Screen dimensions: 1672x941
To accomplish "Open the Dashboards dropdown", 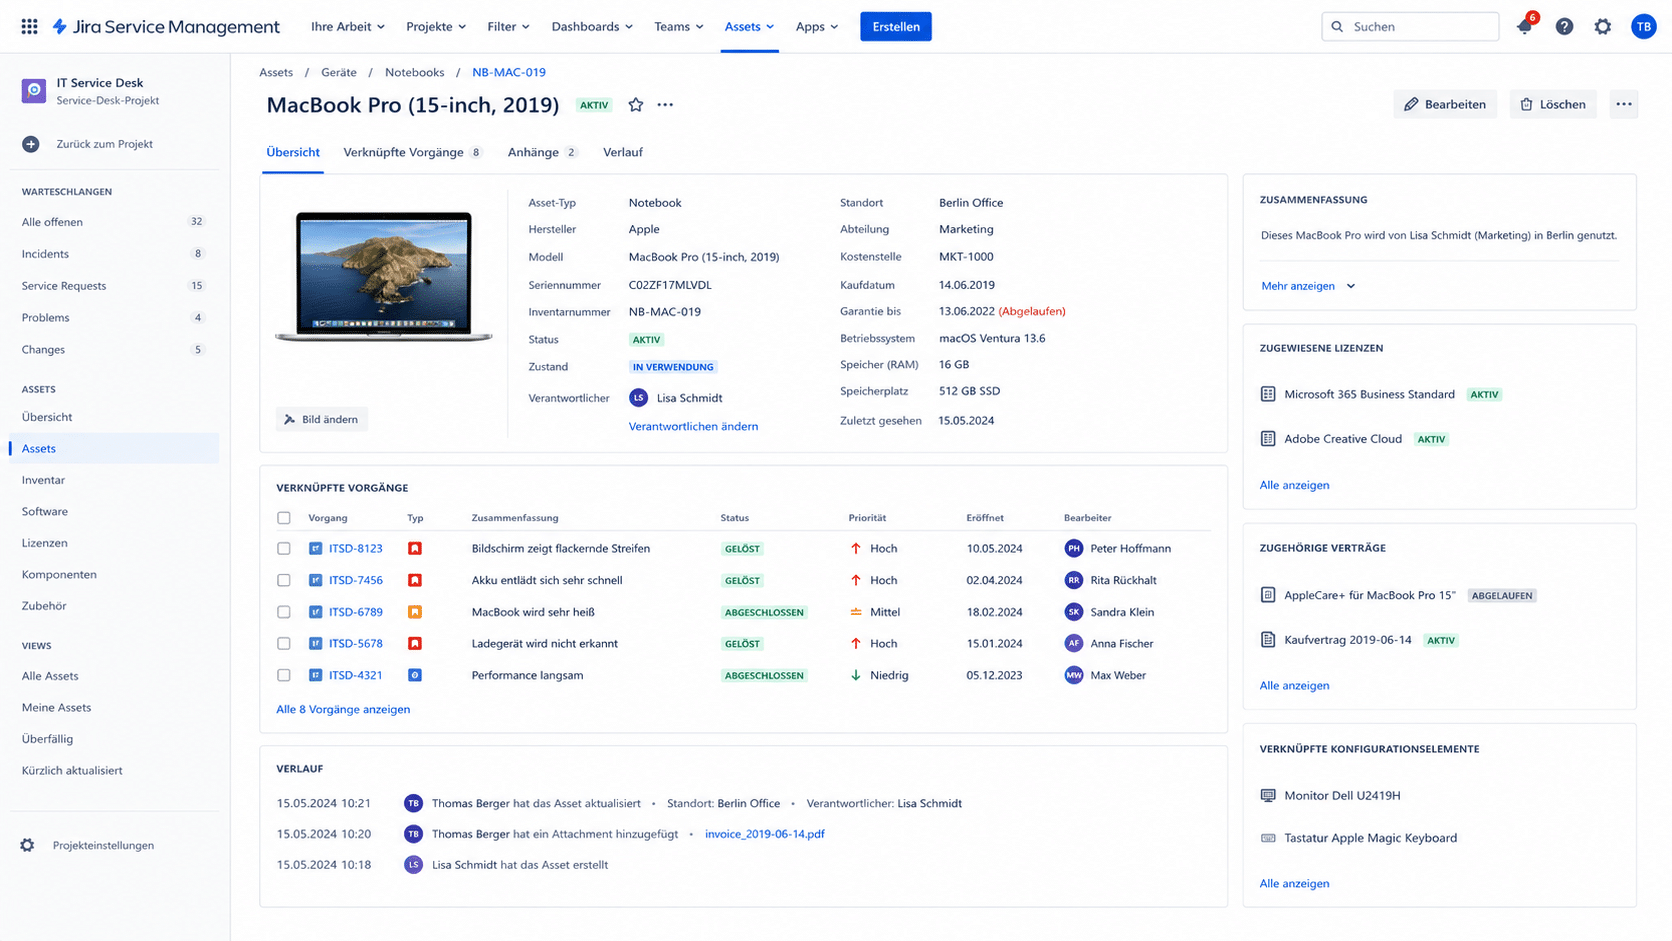I will 592,27.
